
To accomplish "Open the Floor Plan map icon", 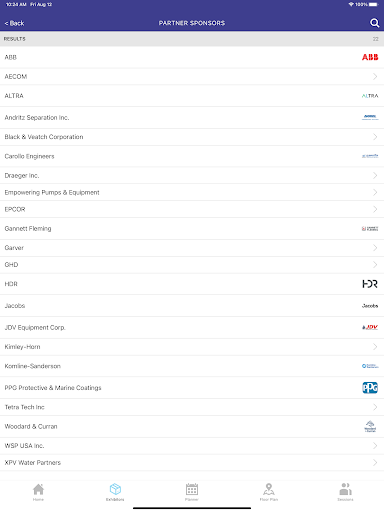I will click(x=269, y=489).
